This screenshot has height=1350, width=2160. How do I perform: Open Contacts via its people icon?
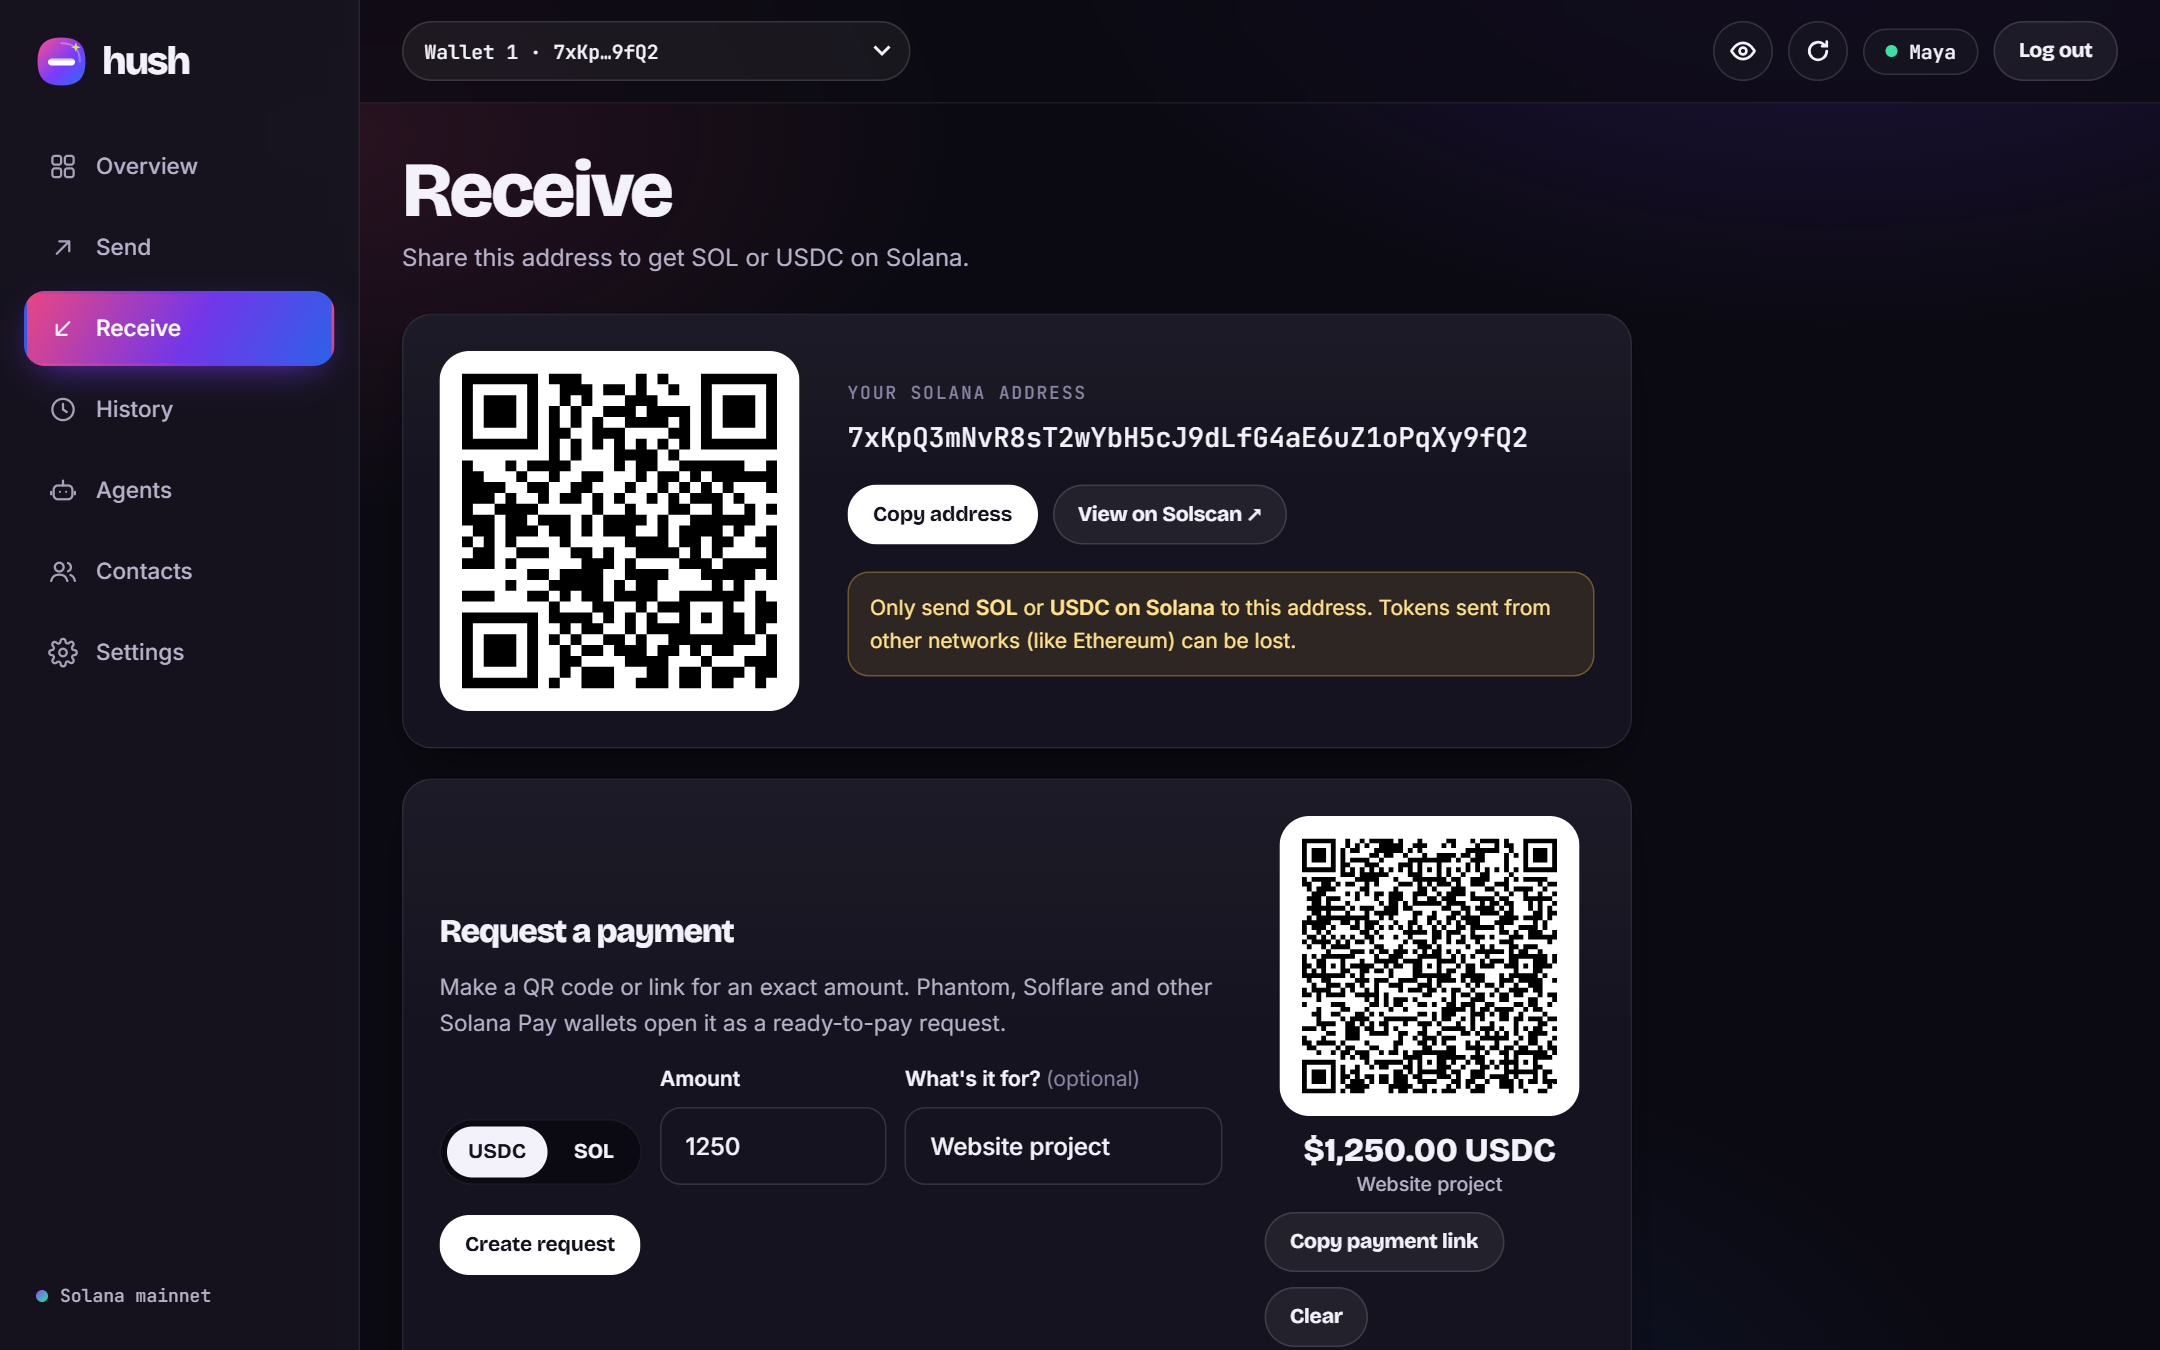(63, 571)
